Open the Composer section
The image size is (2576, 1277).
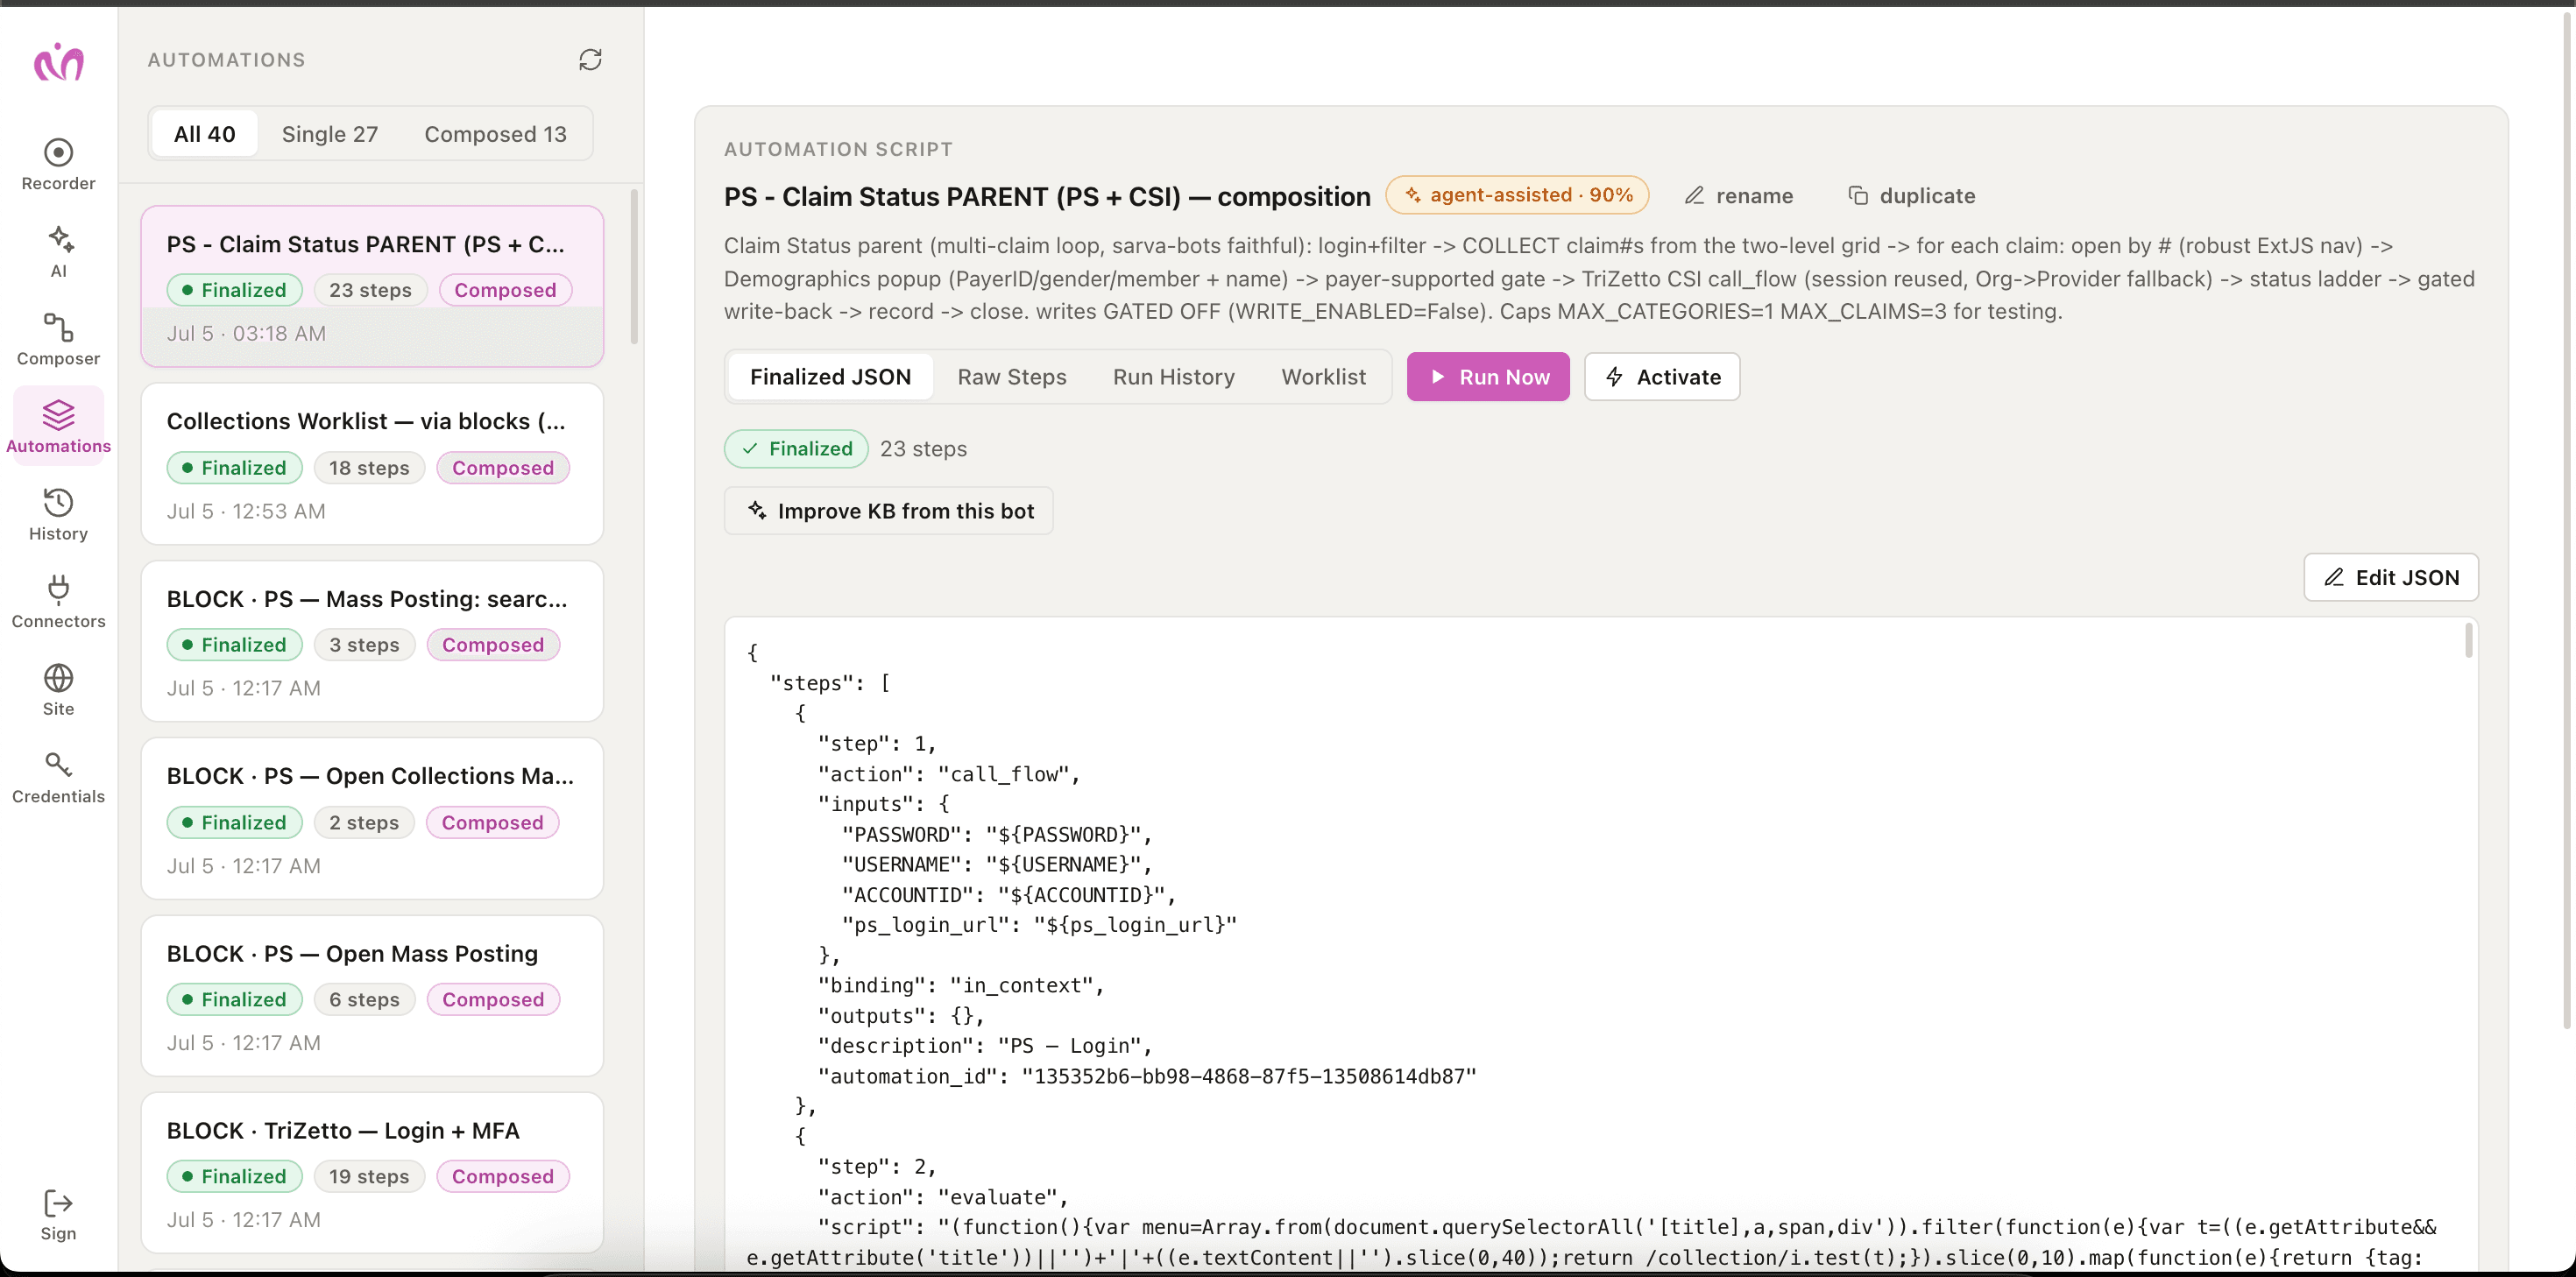click(58, 340)
